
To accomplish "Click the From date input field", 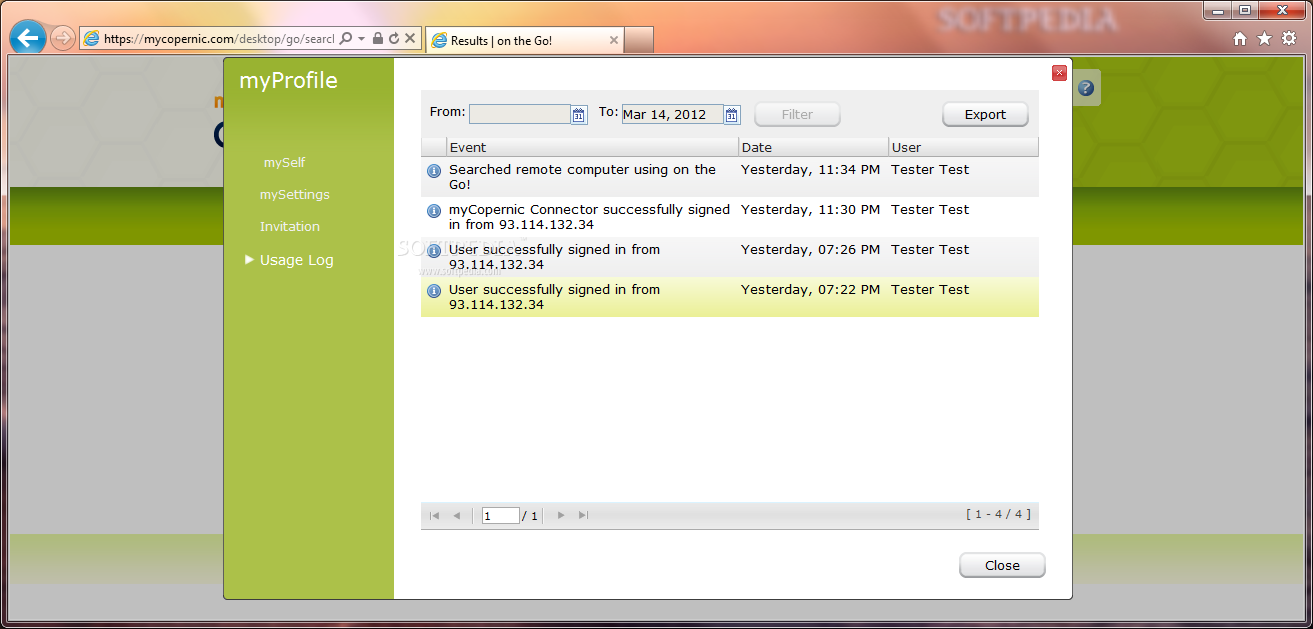I will point(520,114).
